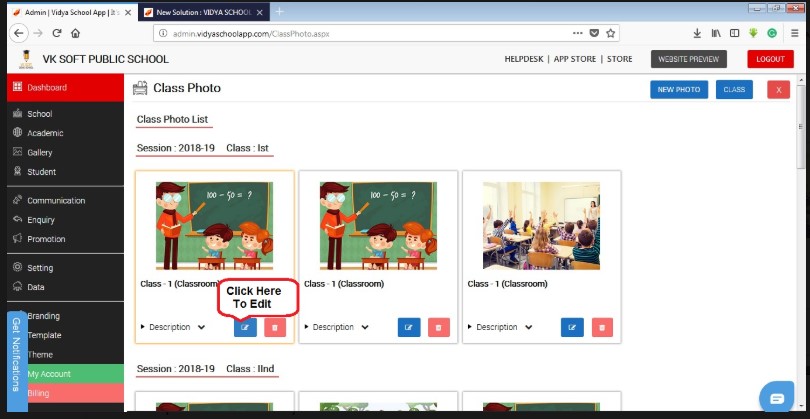Click the browser home icon

pyautogui.click(x=75, y=33)
